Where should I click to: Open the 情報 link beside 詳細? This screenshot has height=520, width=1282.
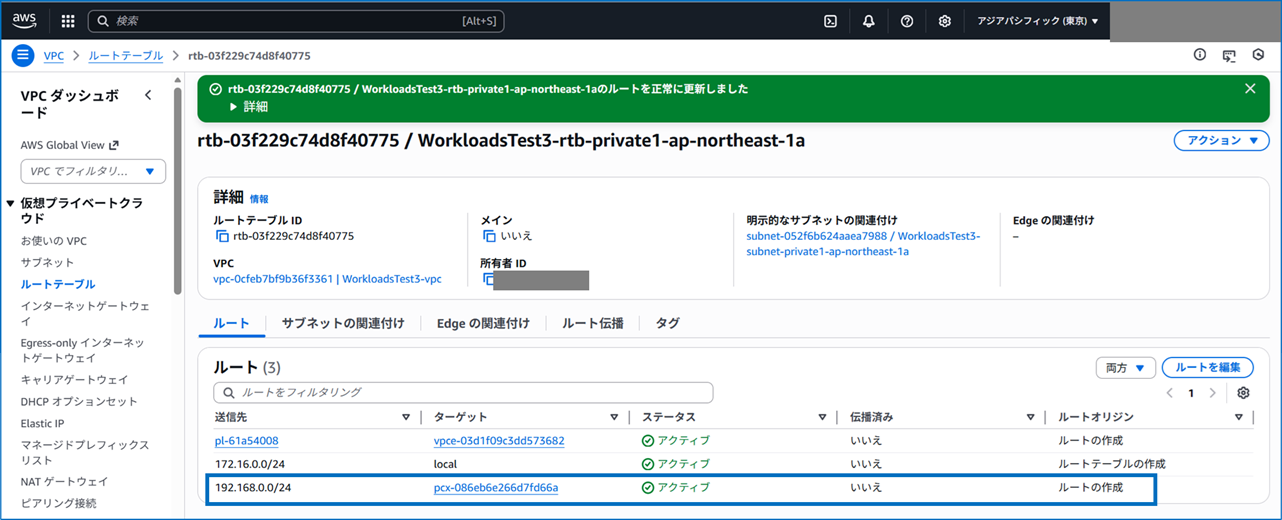click(259, 199)
